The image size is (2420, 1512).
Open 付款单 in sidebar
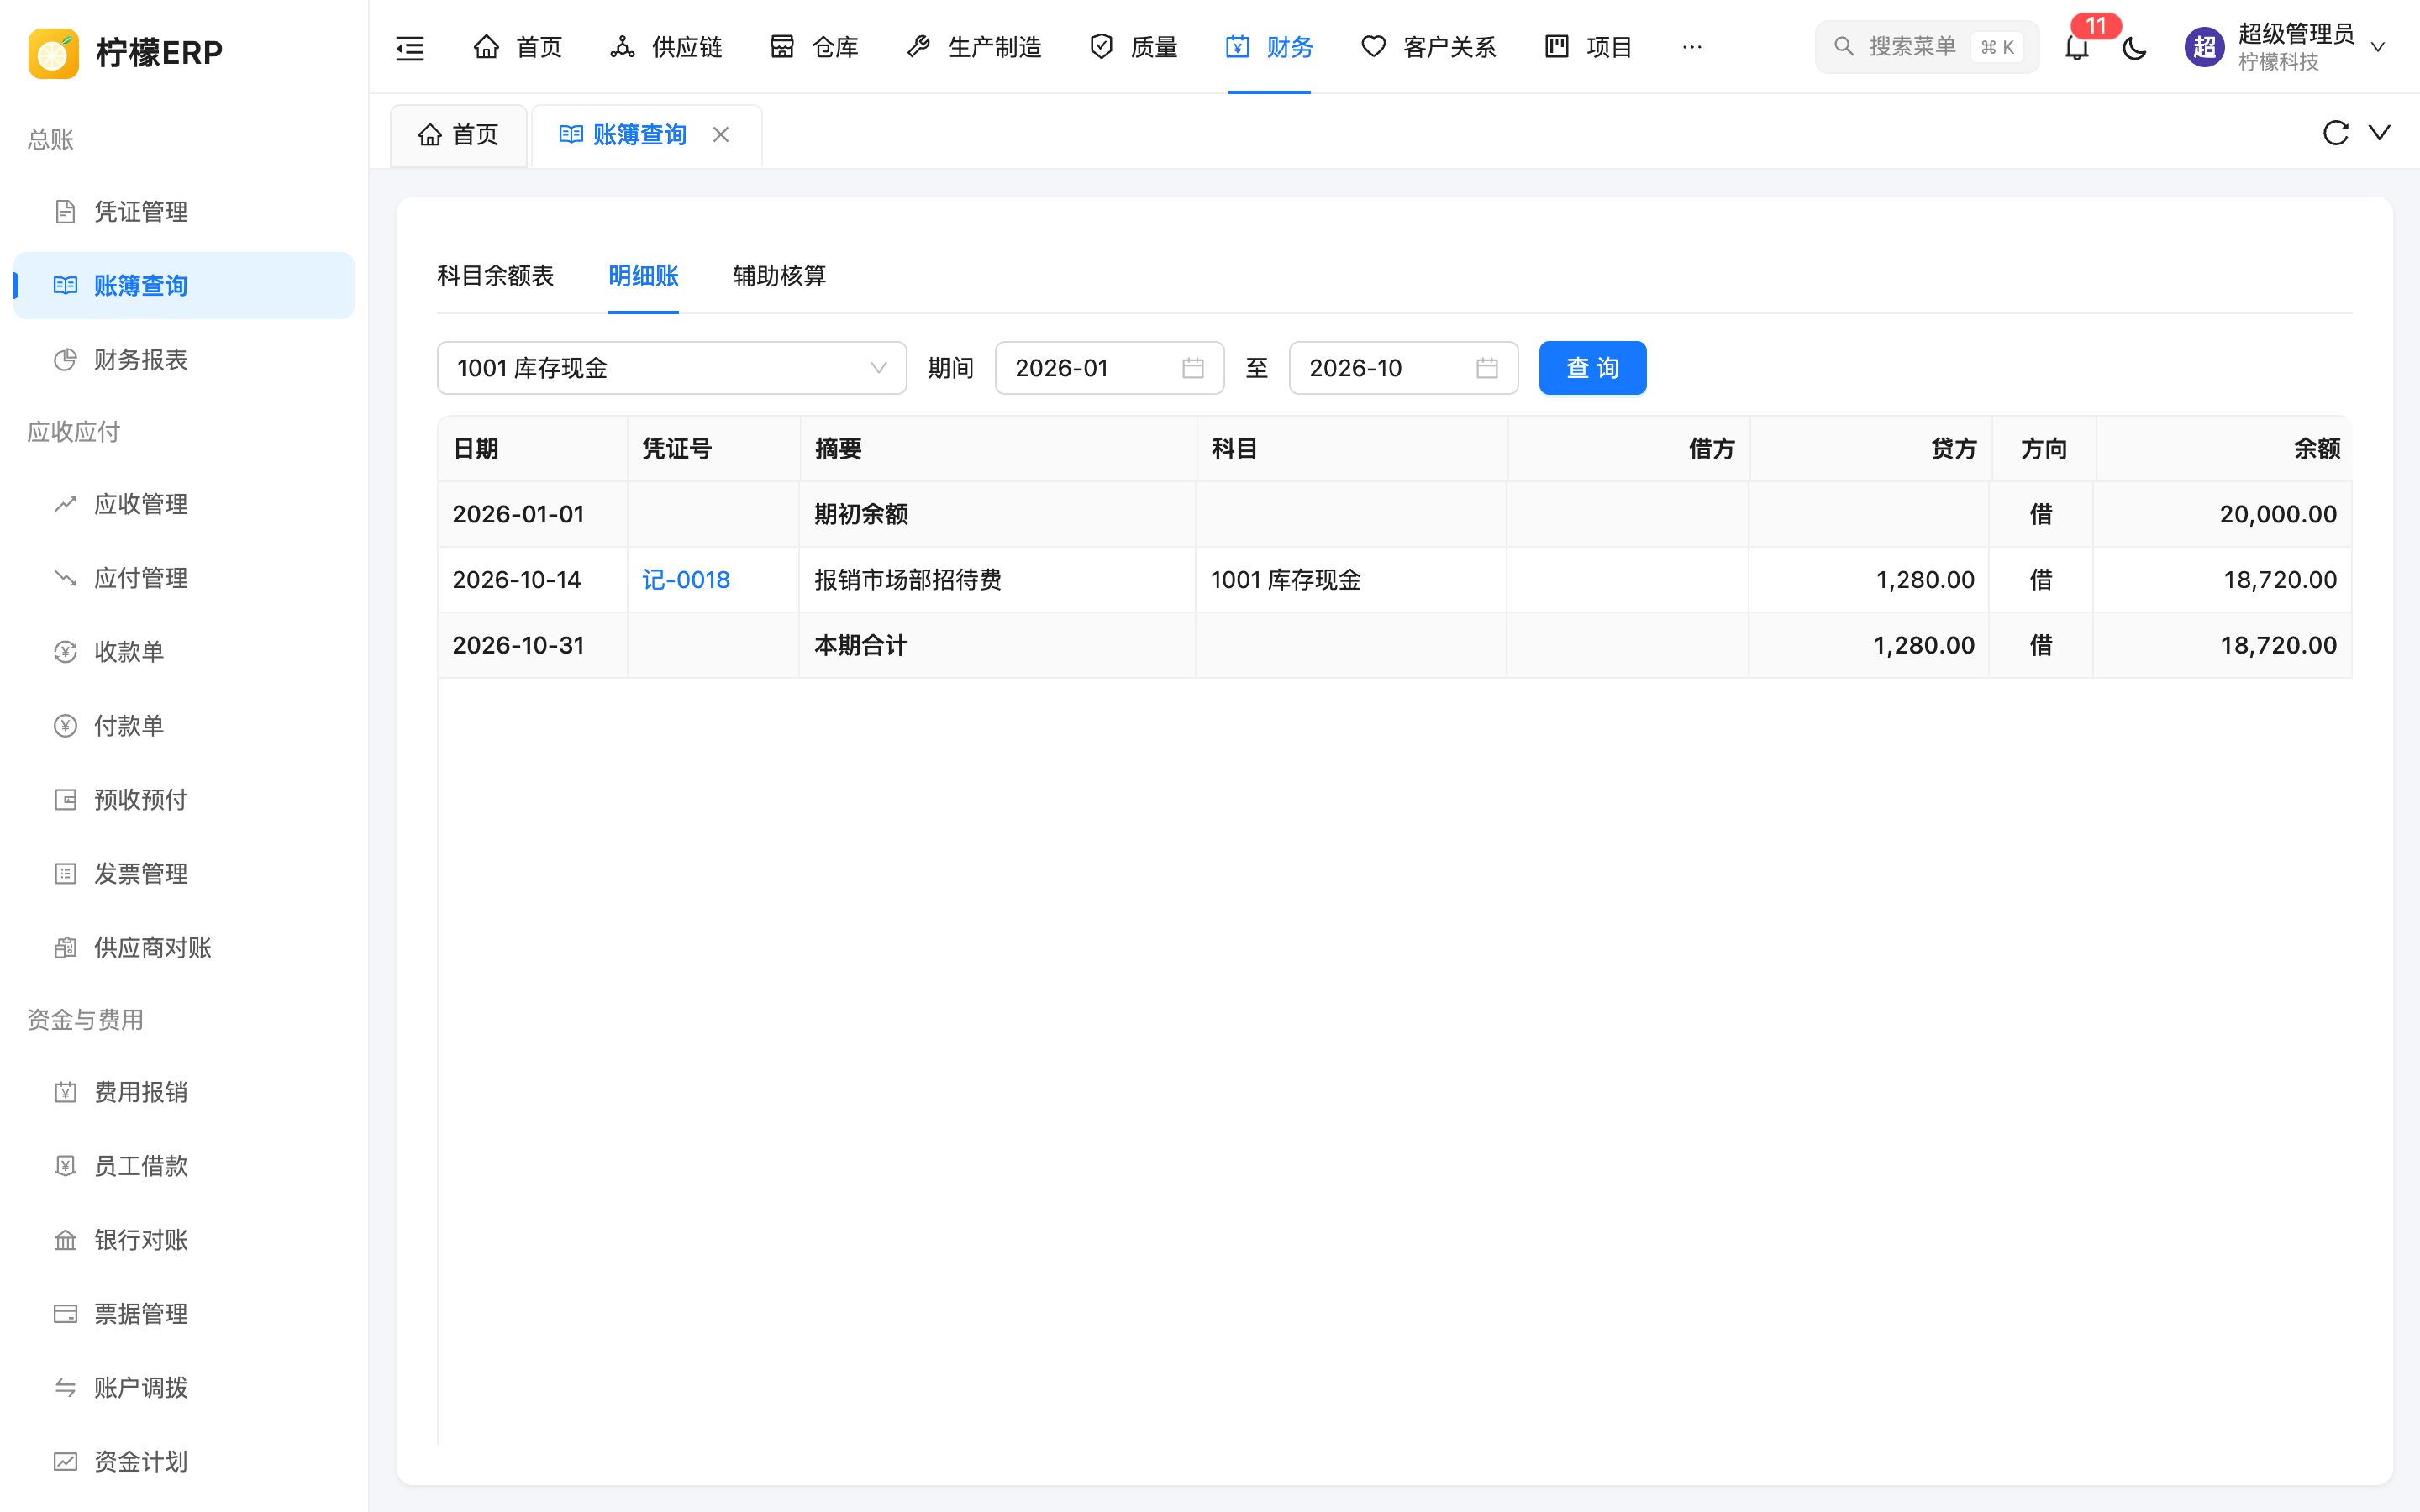[184, 726]
